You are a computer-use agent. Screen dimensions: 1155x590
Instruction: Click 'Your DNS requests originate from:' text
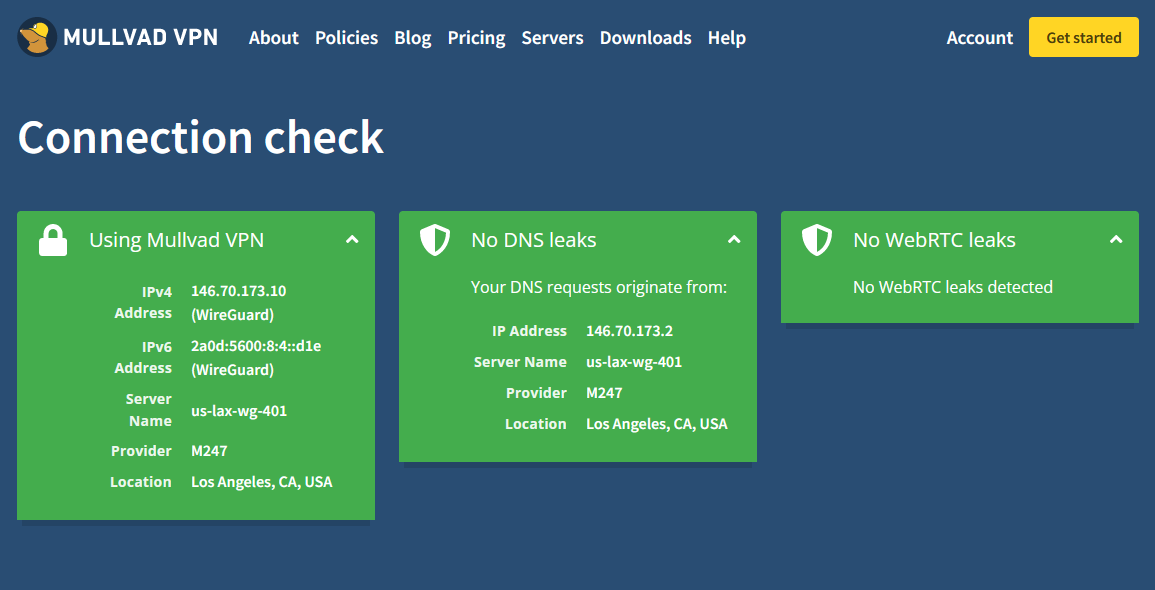(599, 287)
